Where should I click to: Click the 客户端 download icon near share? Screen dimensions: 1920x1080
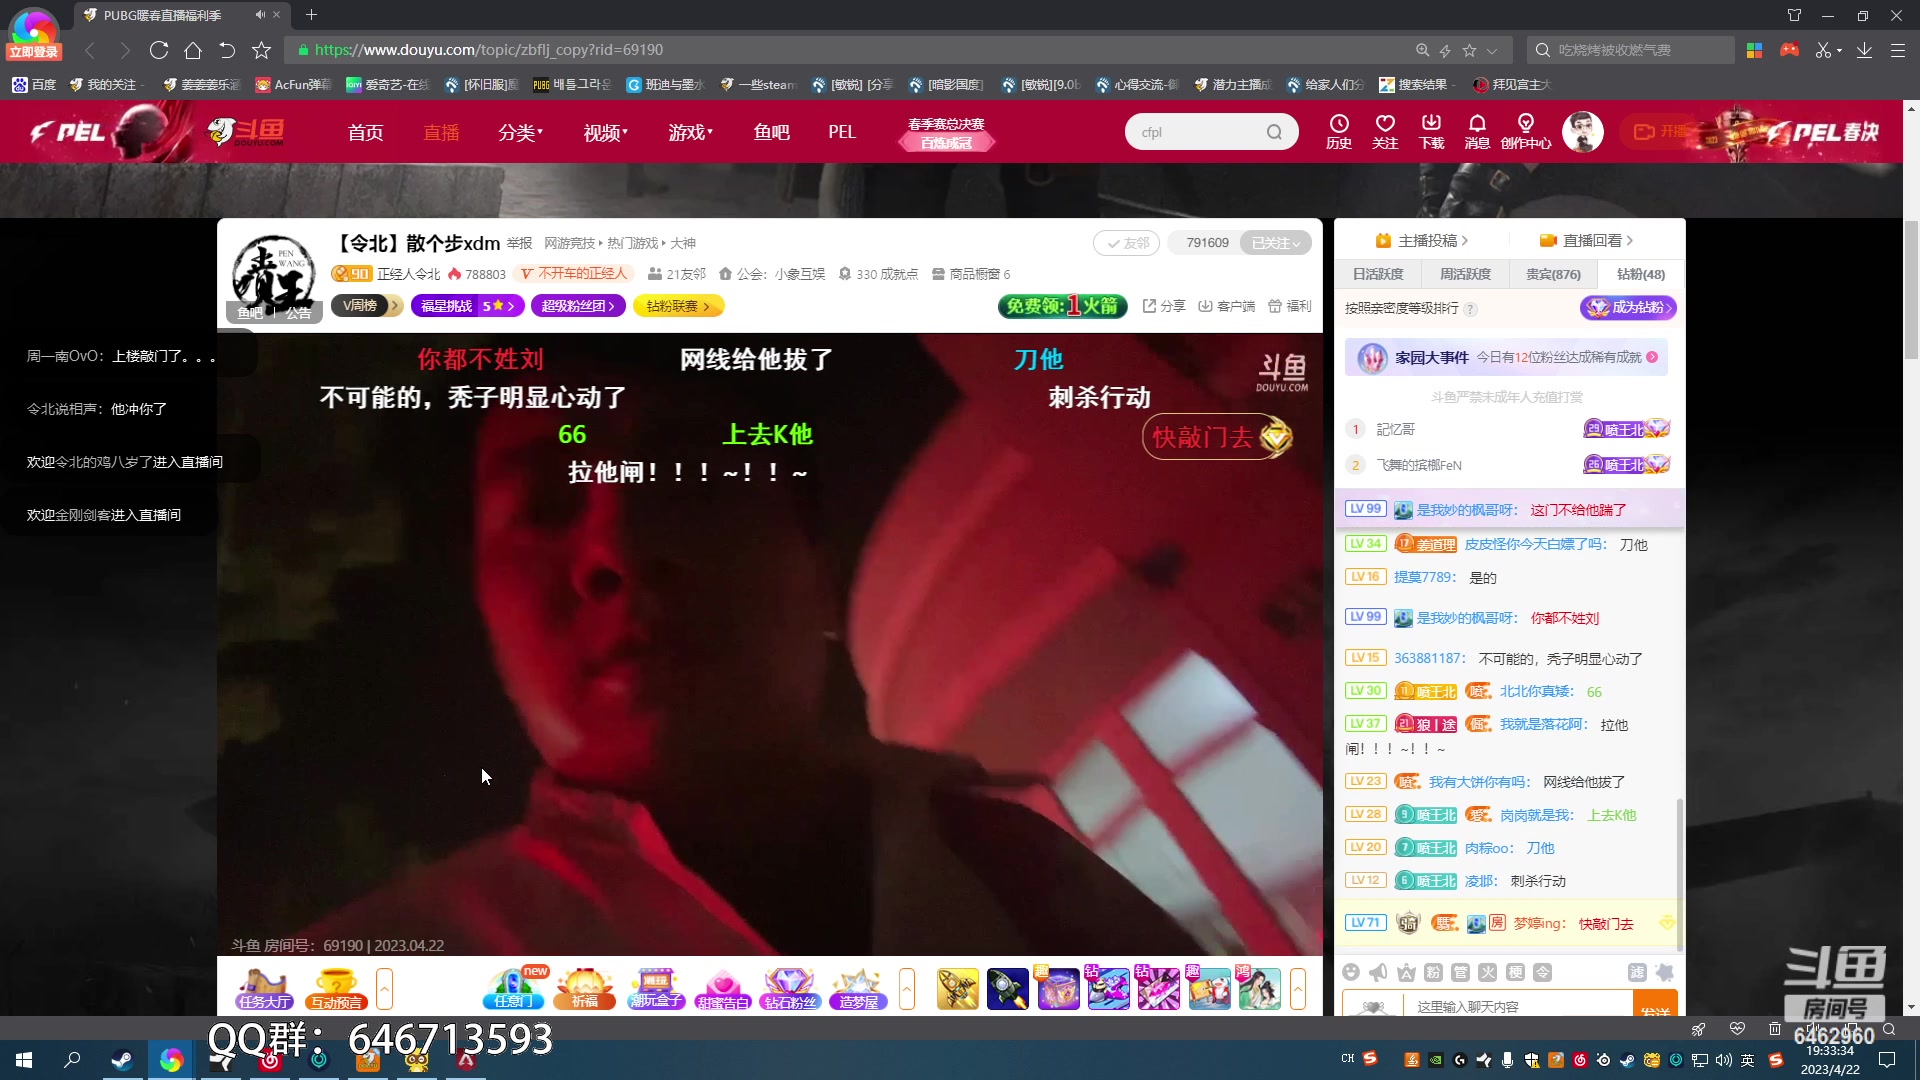[1204, 306]
